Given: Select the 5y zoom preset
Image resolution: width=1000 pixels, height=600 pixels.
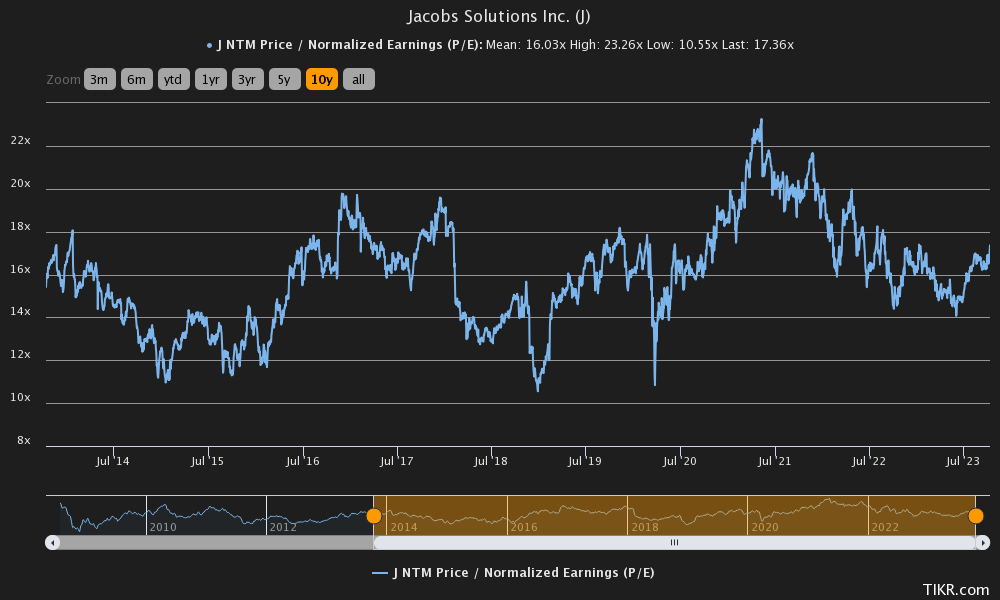Looking at the screenshot, I should (x=284, y=79).
